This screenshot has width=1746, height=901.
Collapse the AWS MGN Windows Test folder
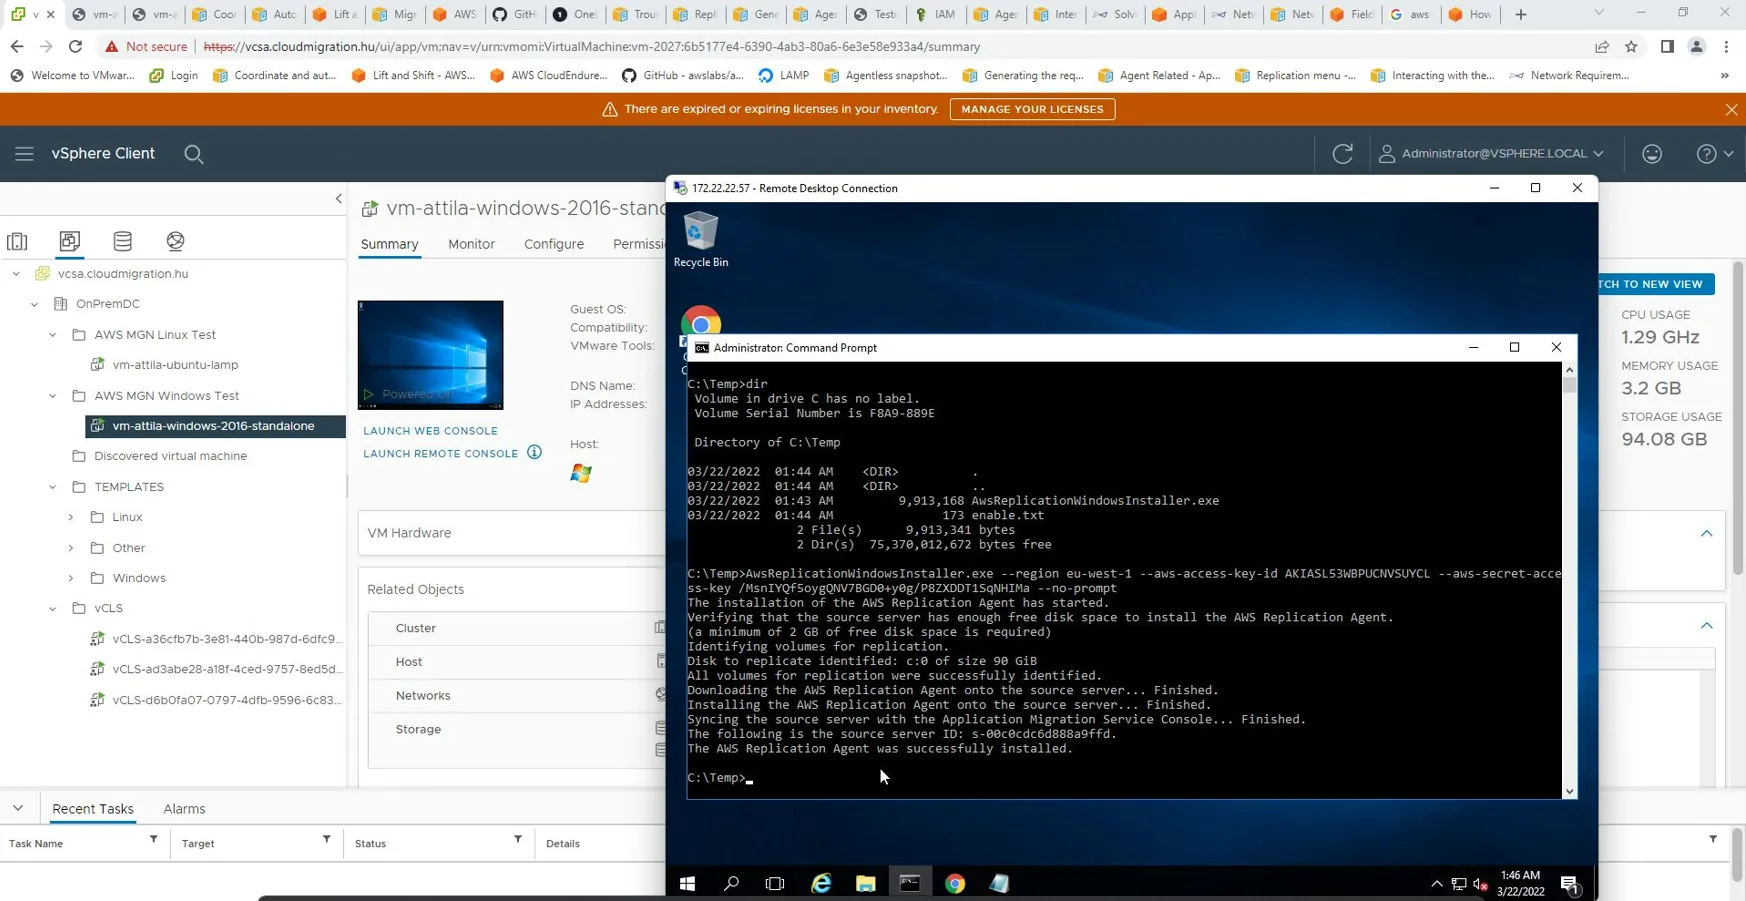[x=53, y=396]
